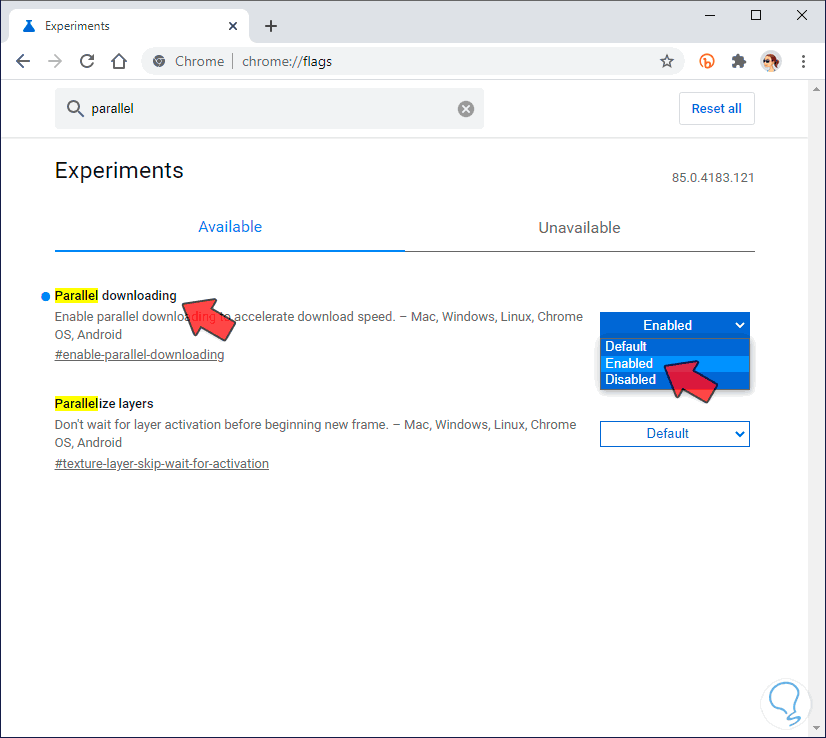Minimize the Chrome window

pos(710,15)
